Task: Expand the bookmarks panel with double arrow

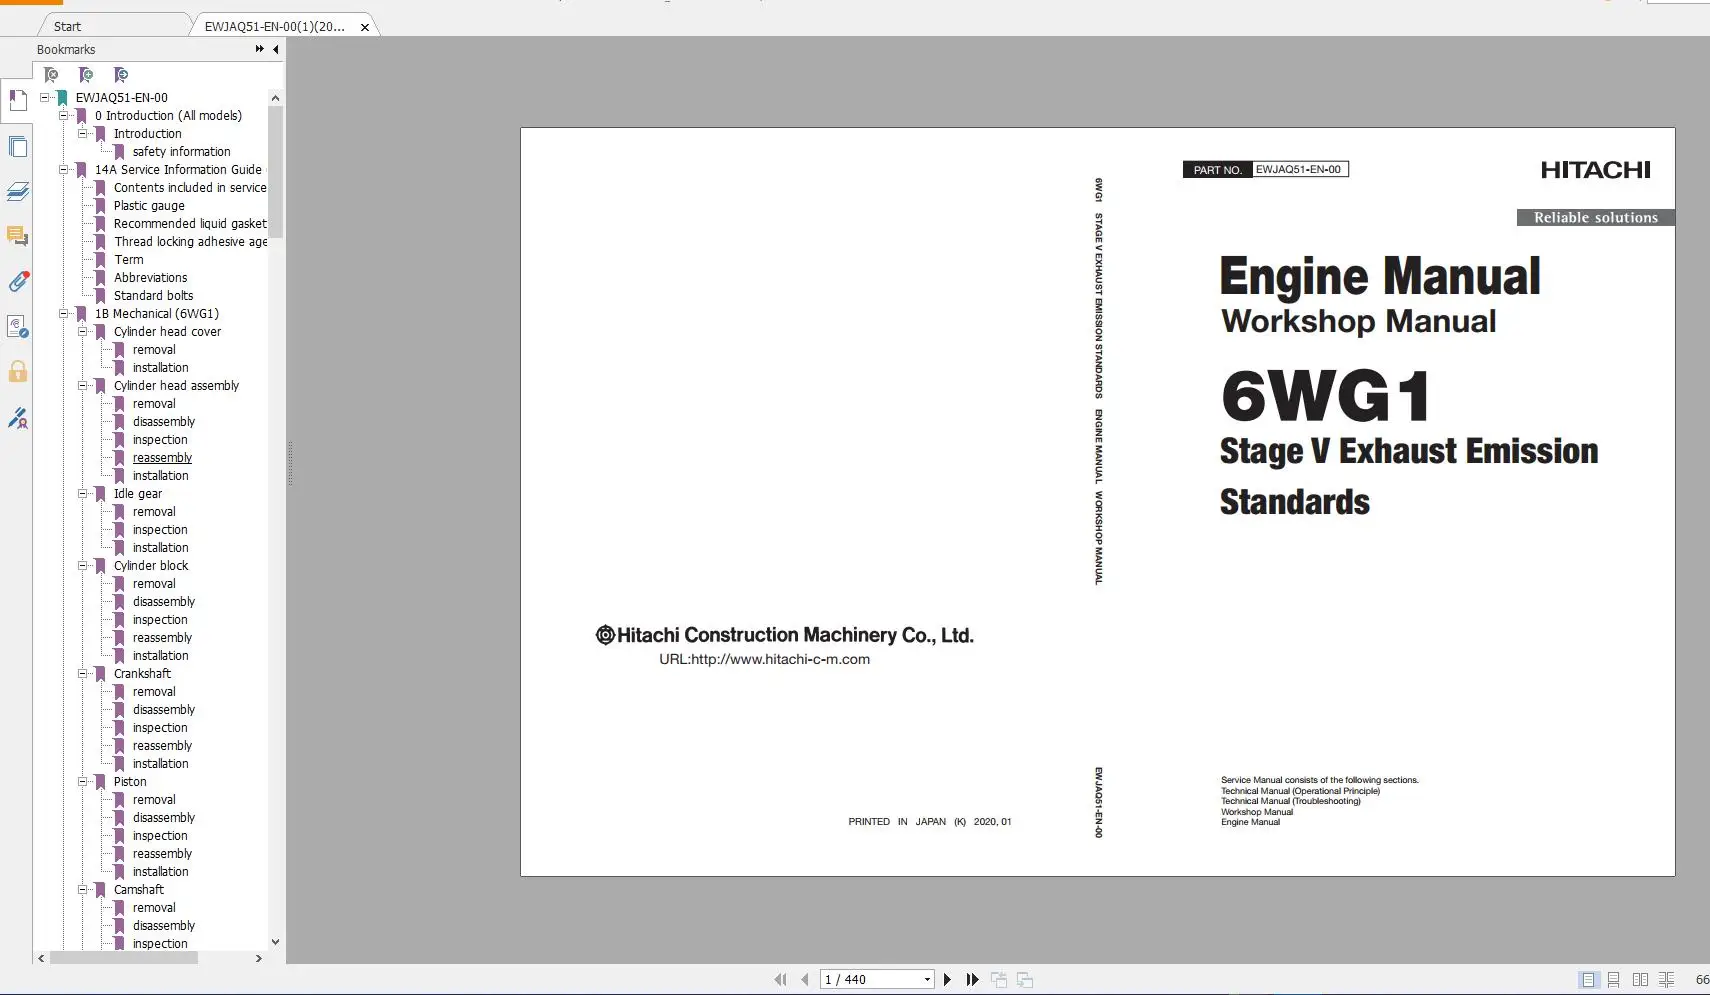Action: click(x=260, y=49)
